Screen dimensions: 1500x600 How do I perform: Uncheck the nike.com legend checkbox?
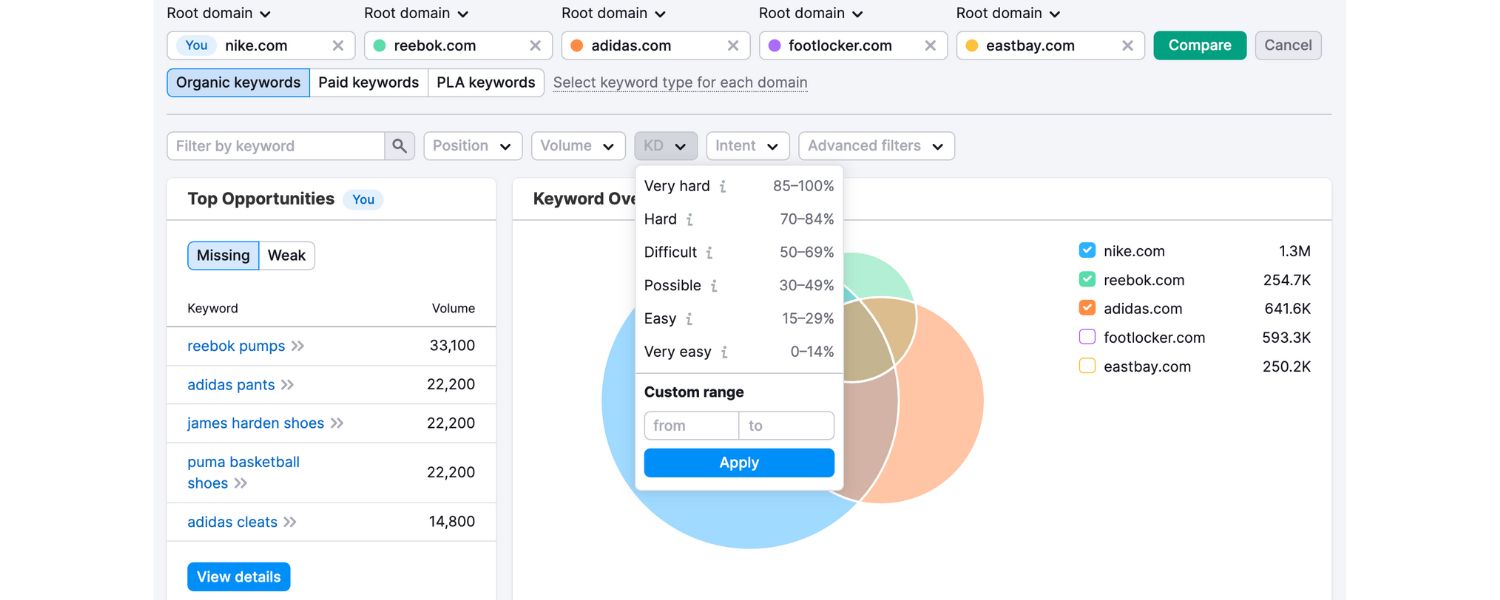1087,251
